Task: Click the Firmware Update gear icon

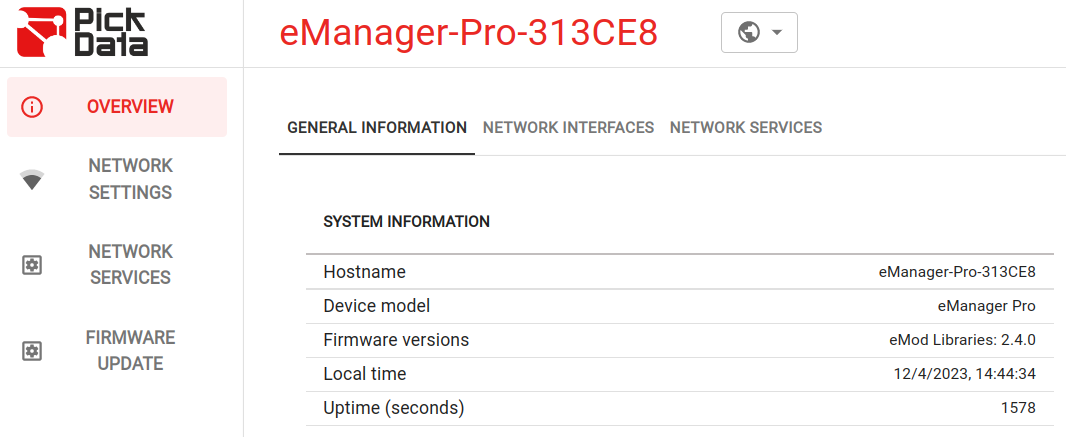Action: coord(32,351)
